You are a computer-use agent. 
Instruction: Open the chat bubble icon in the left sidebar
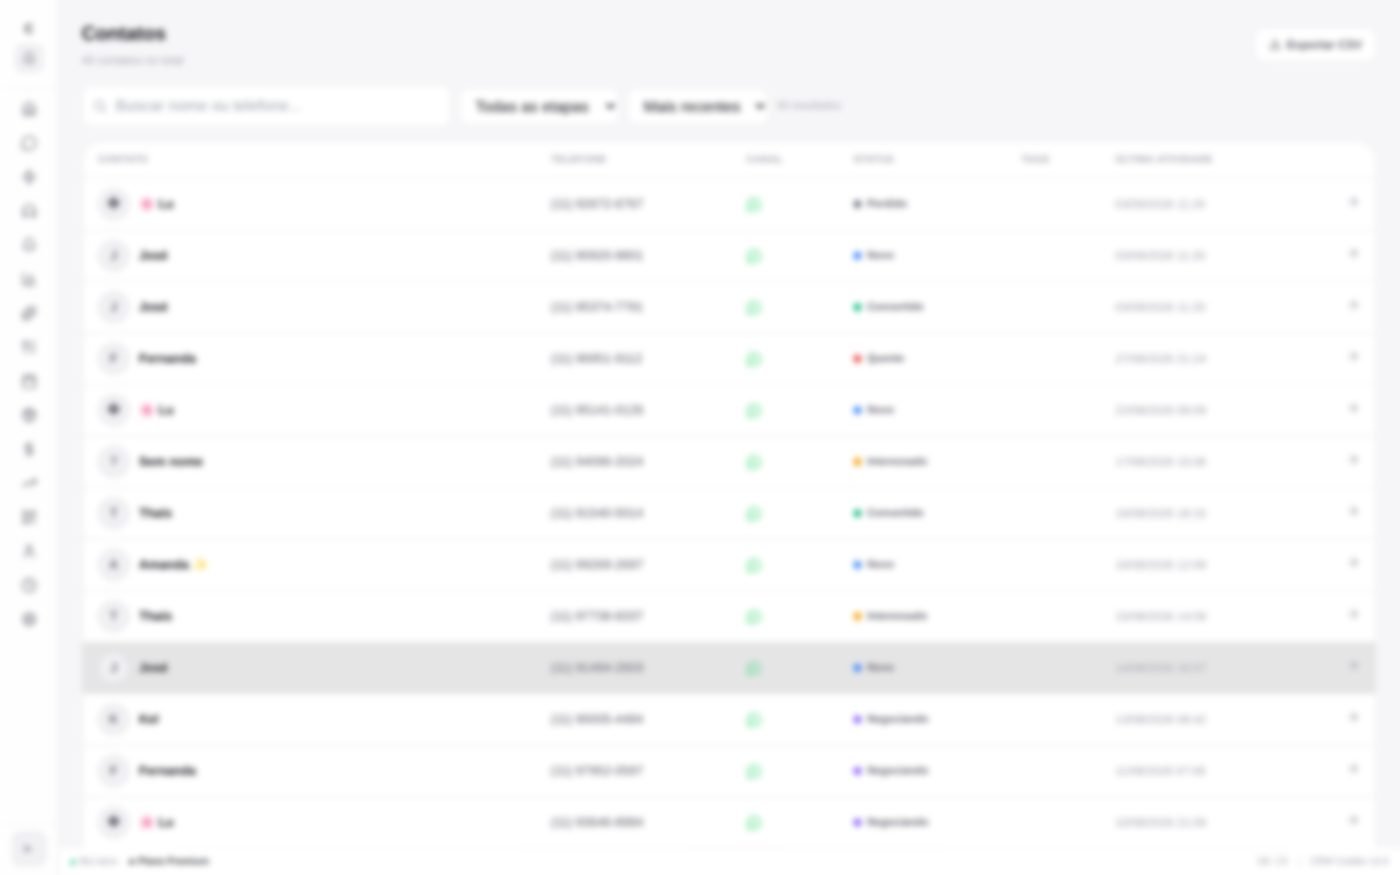pos(29,143)
